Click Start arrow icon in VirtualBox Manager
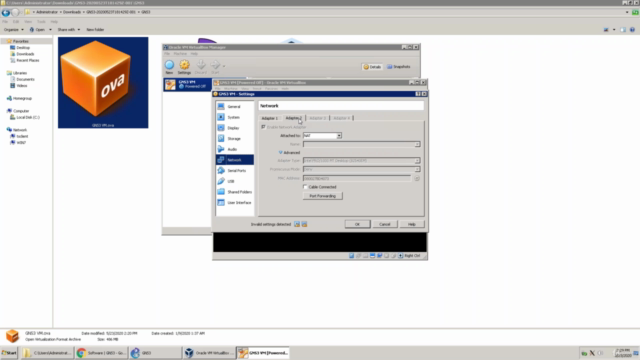Viewport: 640px width, 360px height. click(215, 64)
